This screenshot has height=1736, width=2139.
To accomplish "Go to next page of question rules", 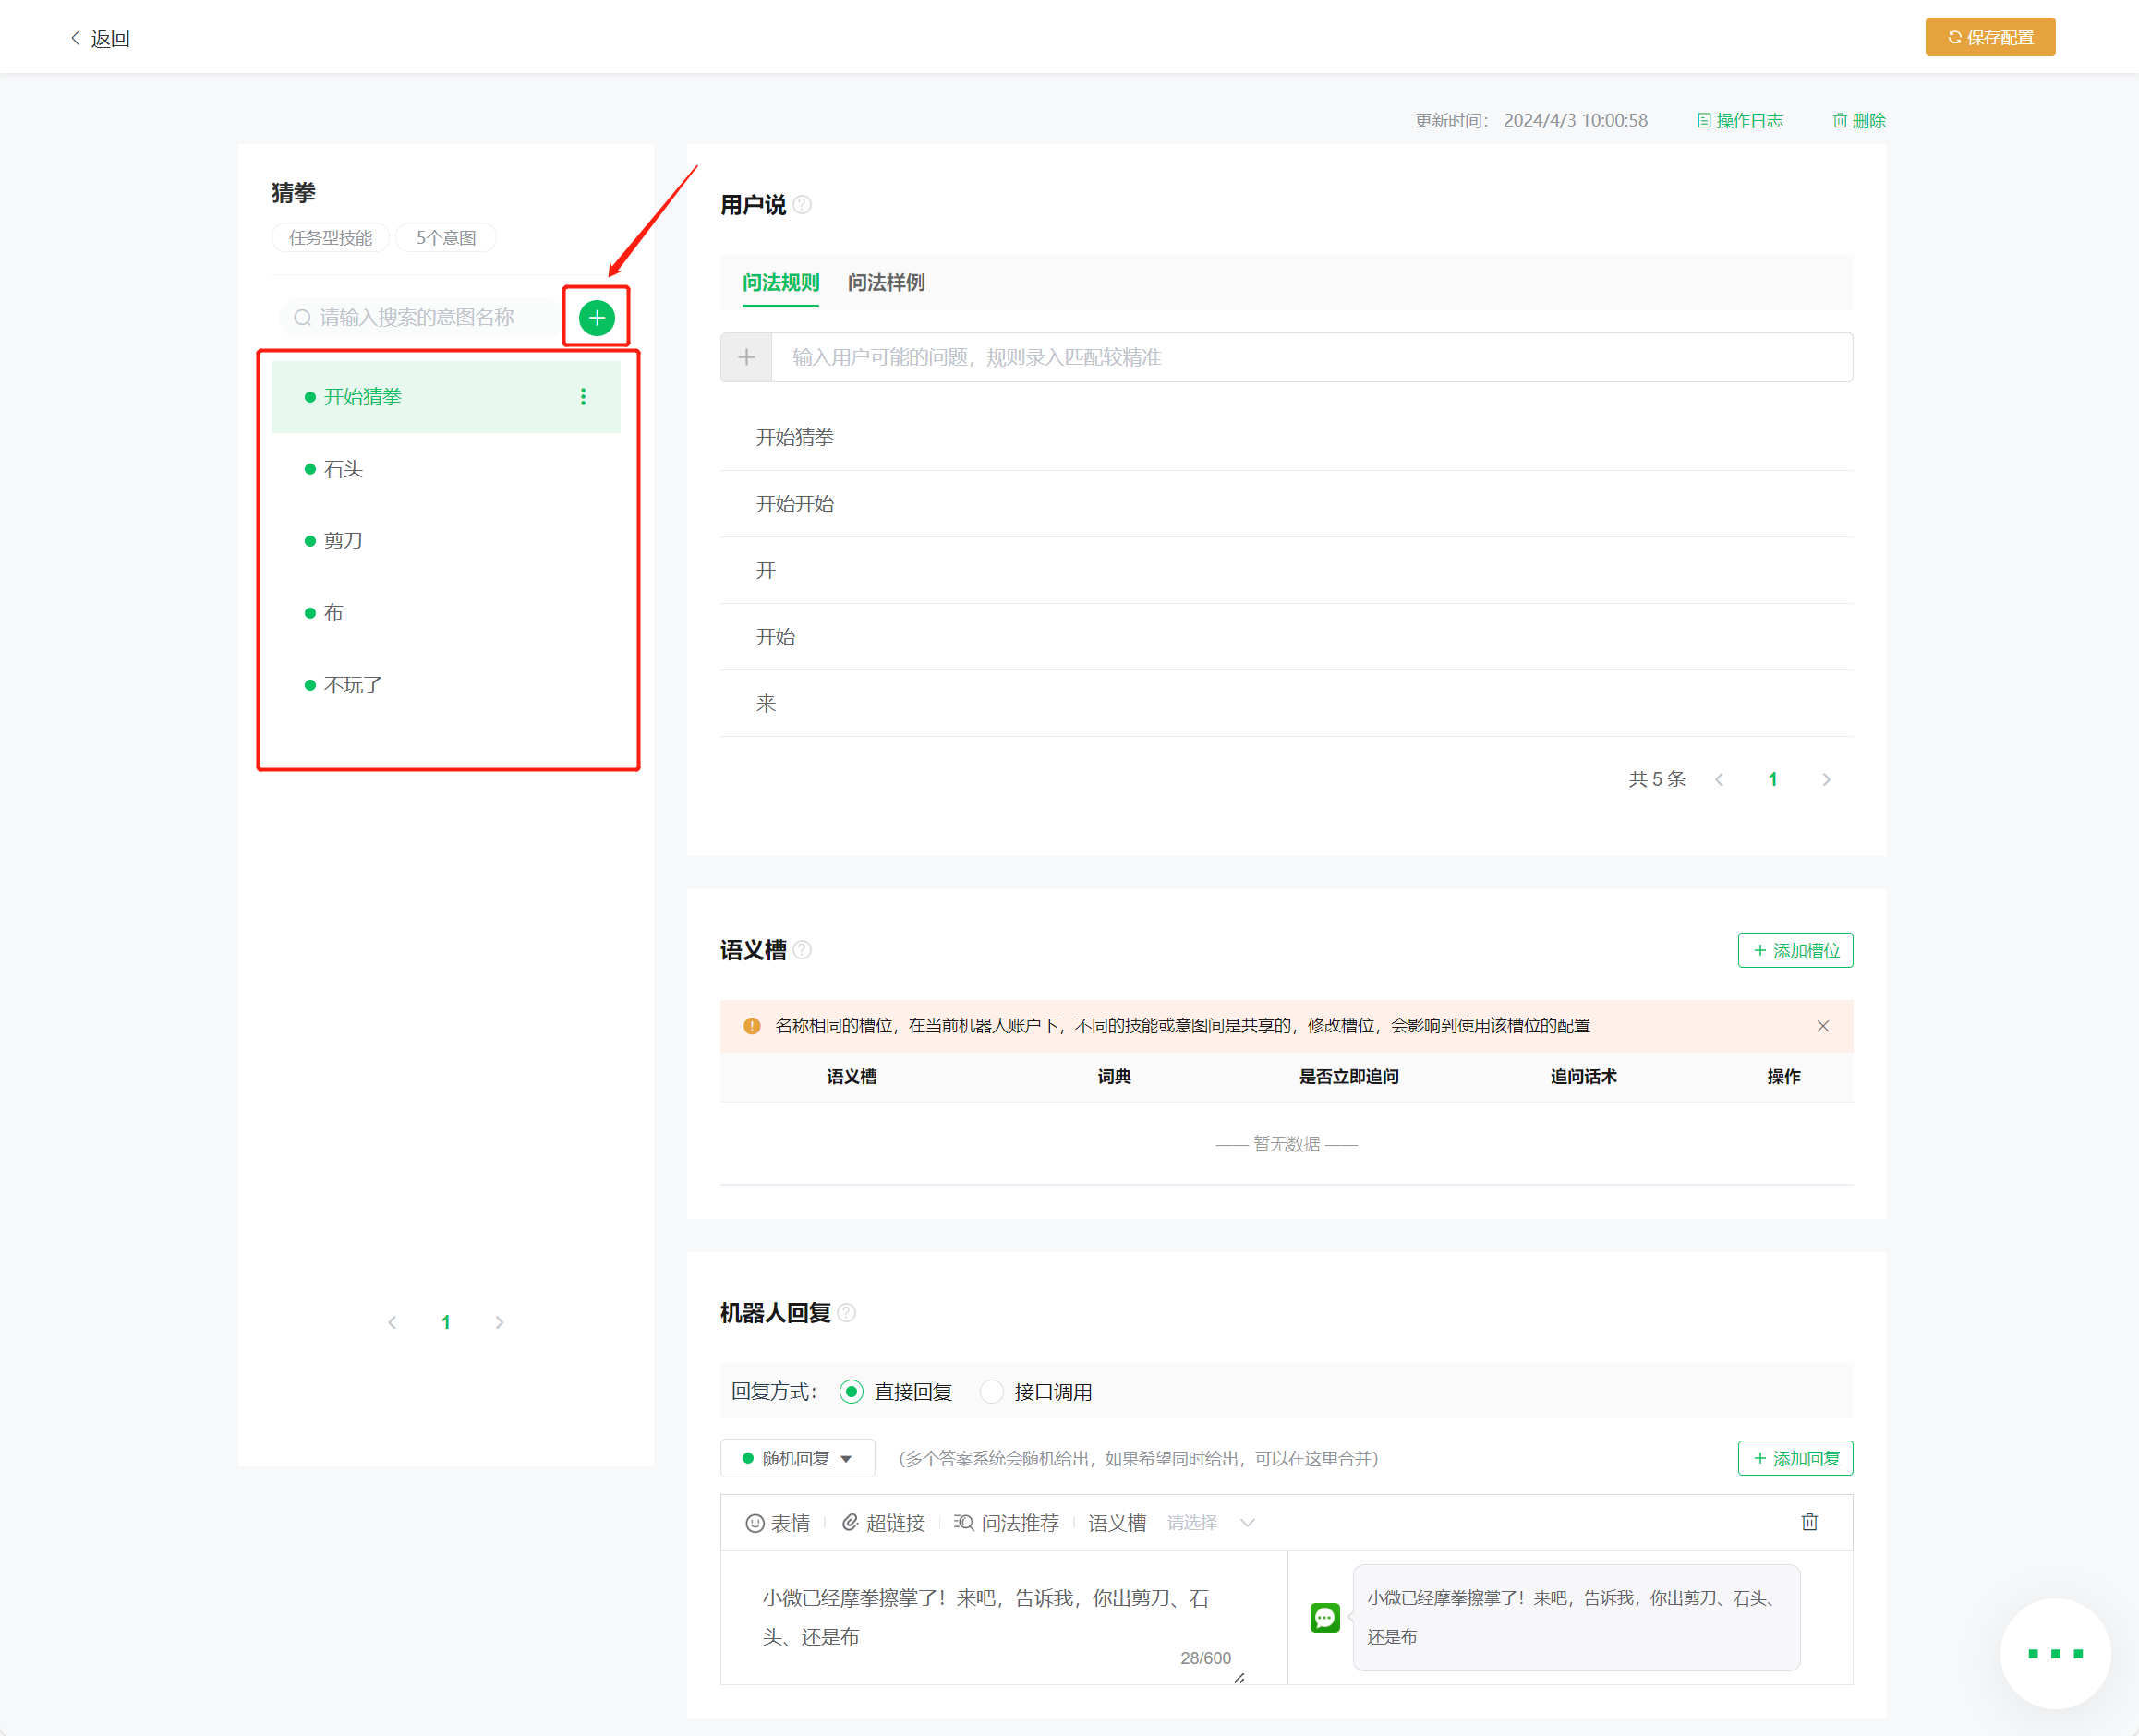I will point(1826,779).
